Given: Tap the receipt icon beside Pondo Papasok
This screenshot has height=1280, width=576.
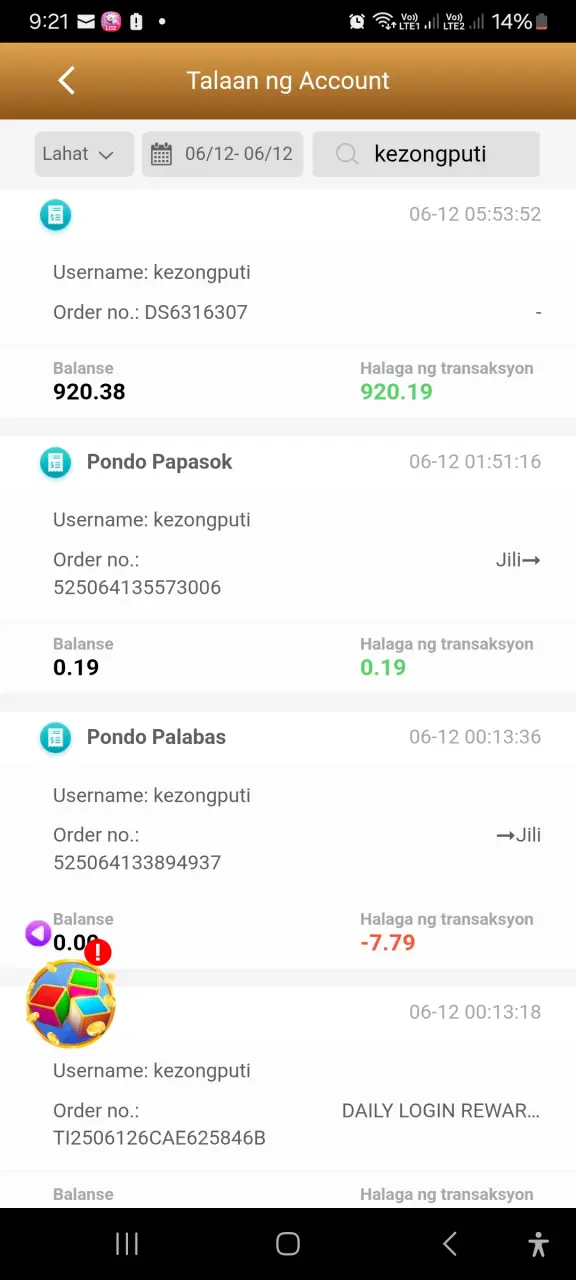Looking at the screenshot, I should [55, 462].
